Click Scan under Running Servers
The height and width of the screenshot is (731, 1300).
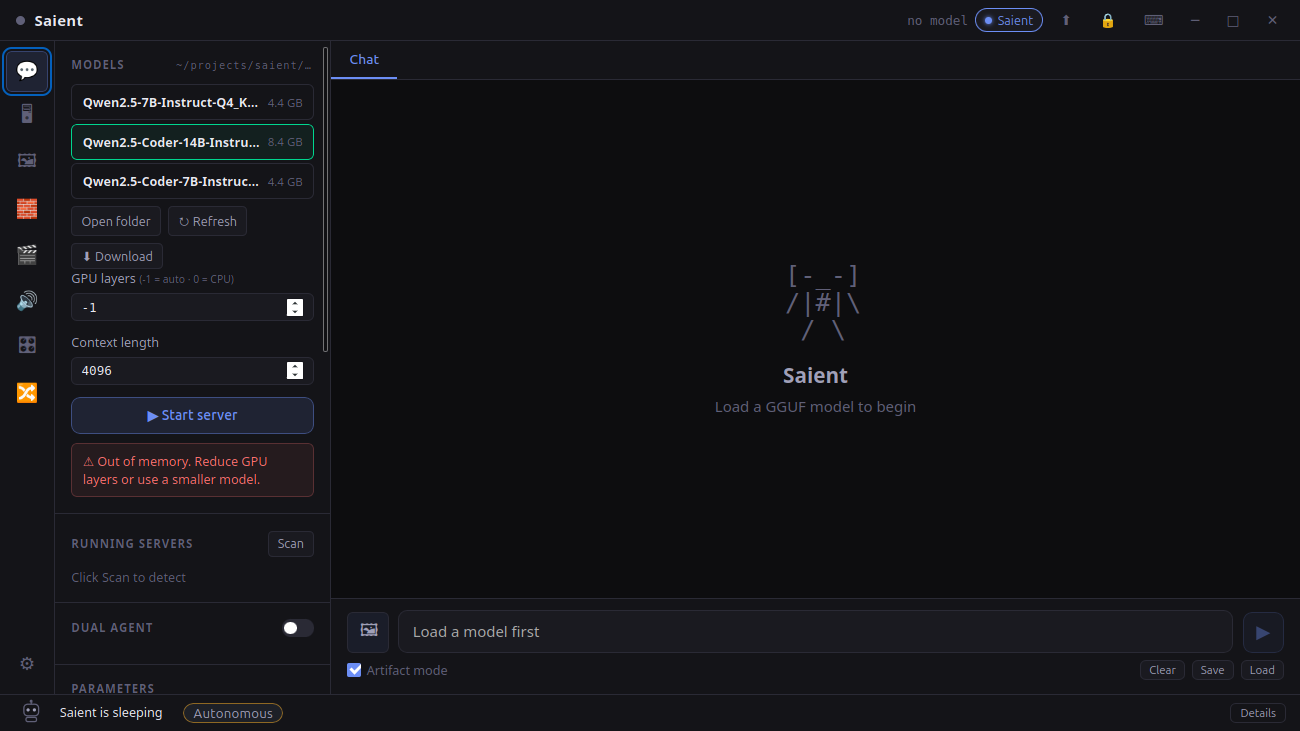291,544
